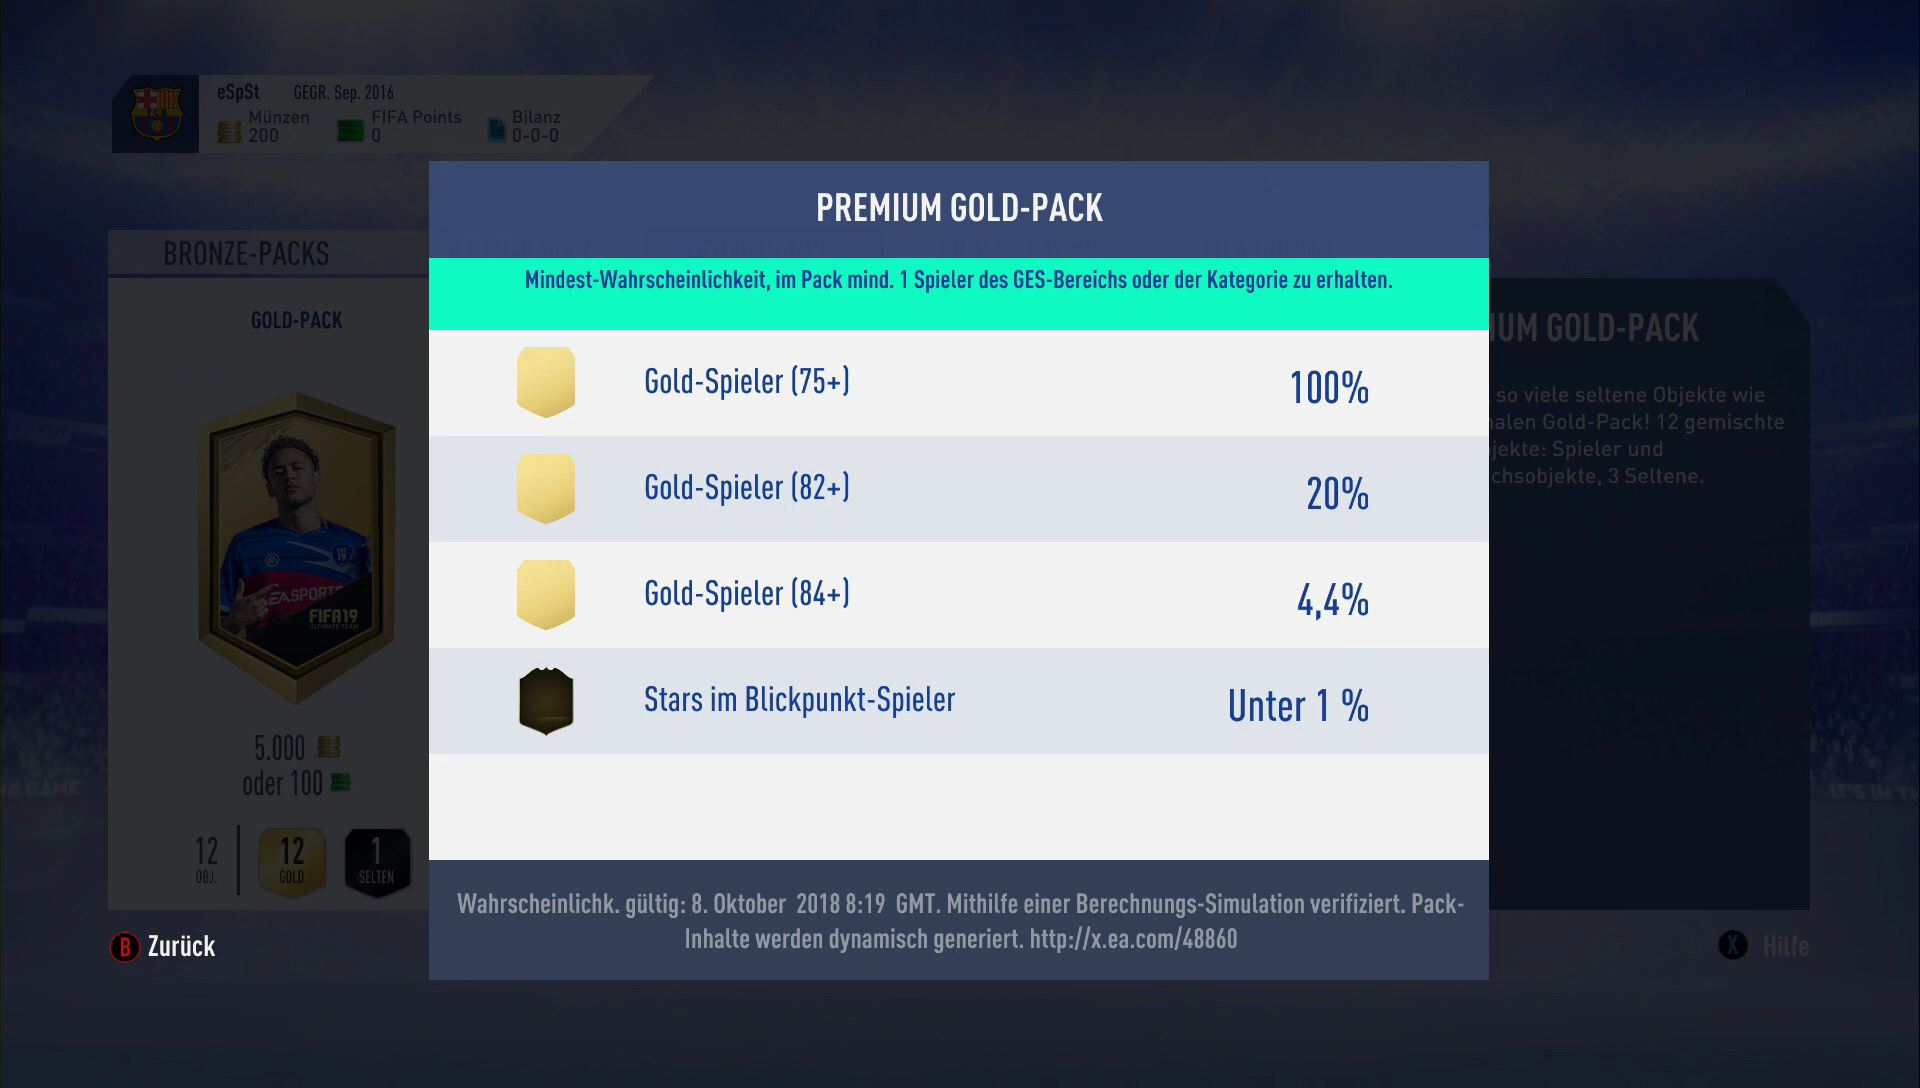Viewport: 1920px width, 1088px height.
Task: Click the Neymar gold pack artwork
Action: 297,548
